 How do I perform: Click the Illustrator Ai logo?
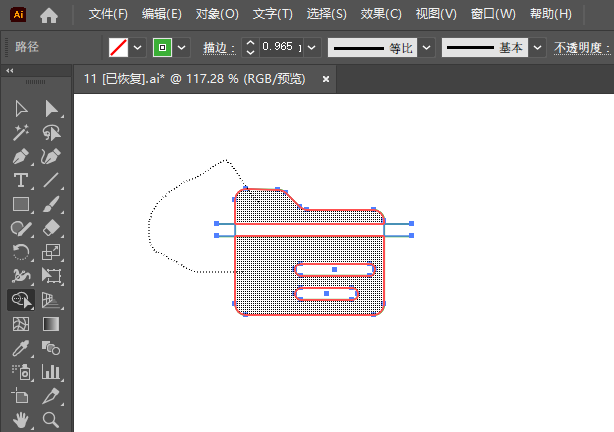(18, 15)
